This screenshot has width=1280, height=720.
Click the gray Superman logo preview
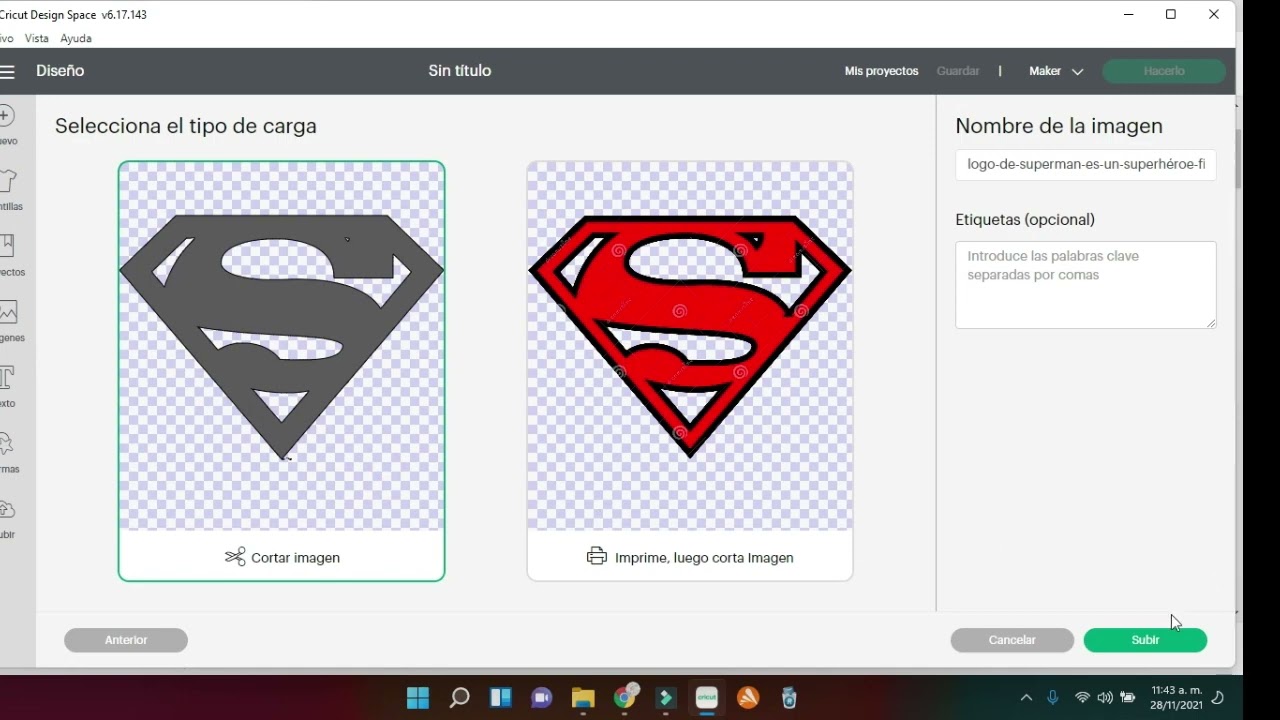(281, 336)
